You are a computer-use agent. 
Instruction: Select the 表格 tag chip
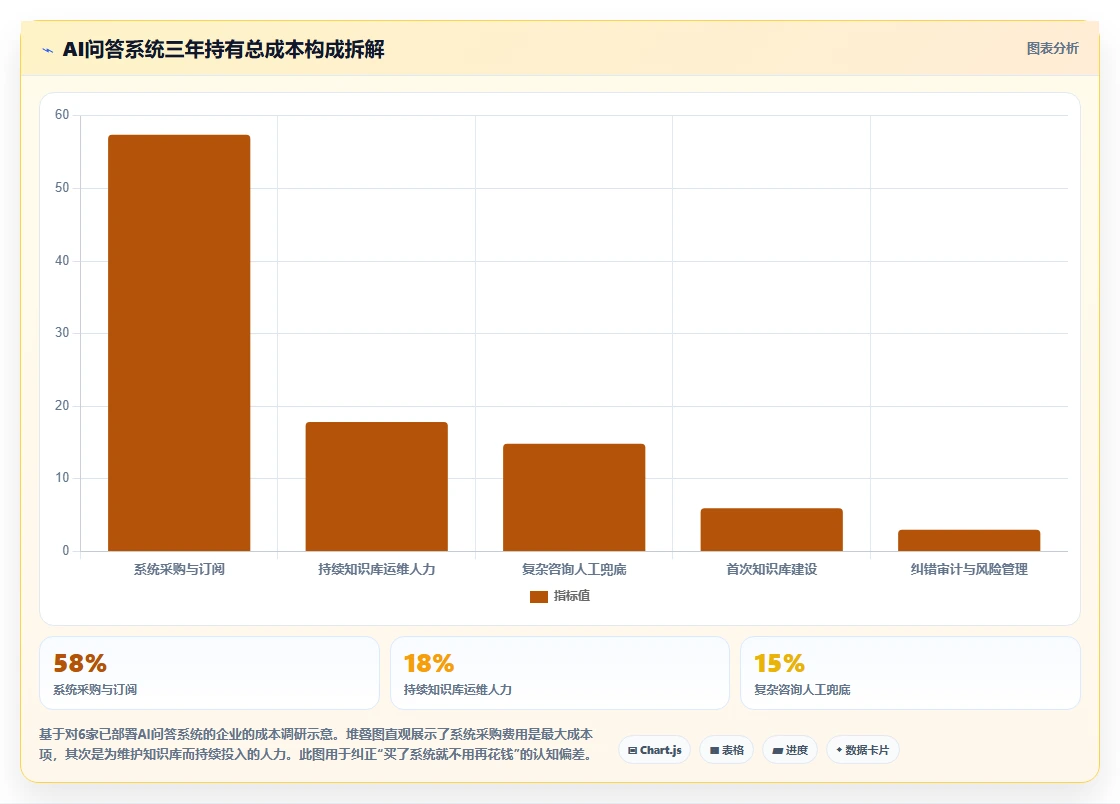click(726, 750)
